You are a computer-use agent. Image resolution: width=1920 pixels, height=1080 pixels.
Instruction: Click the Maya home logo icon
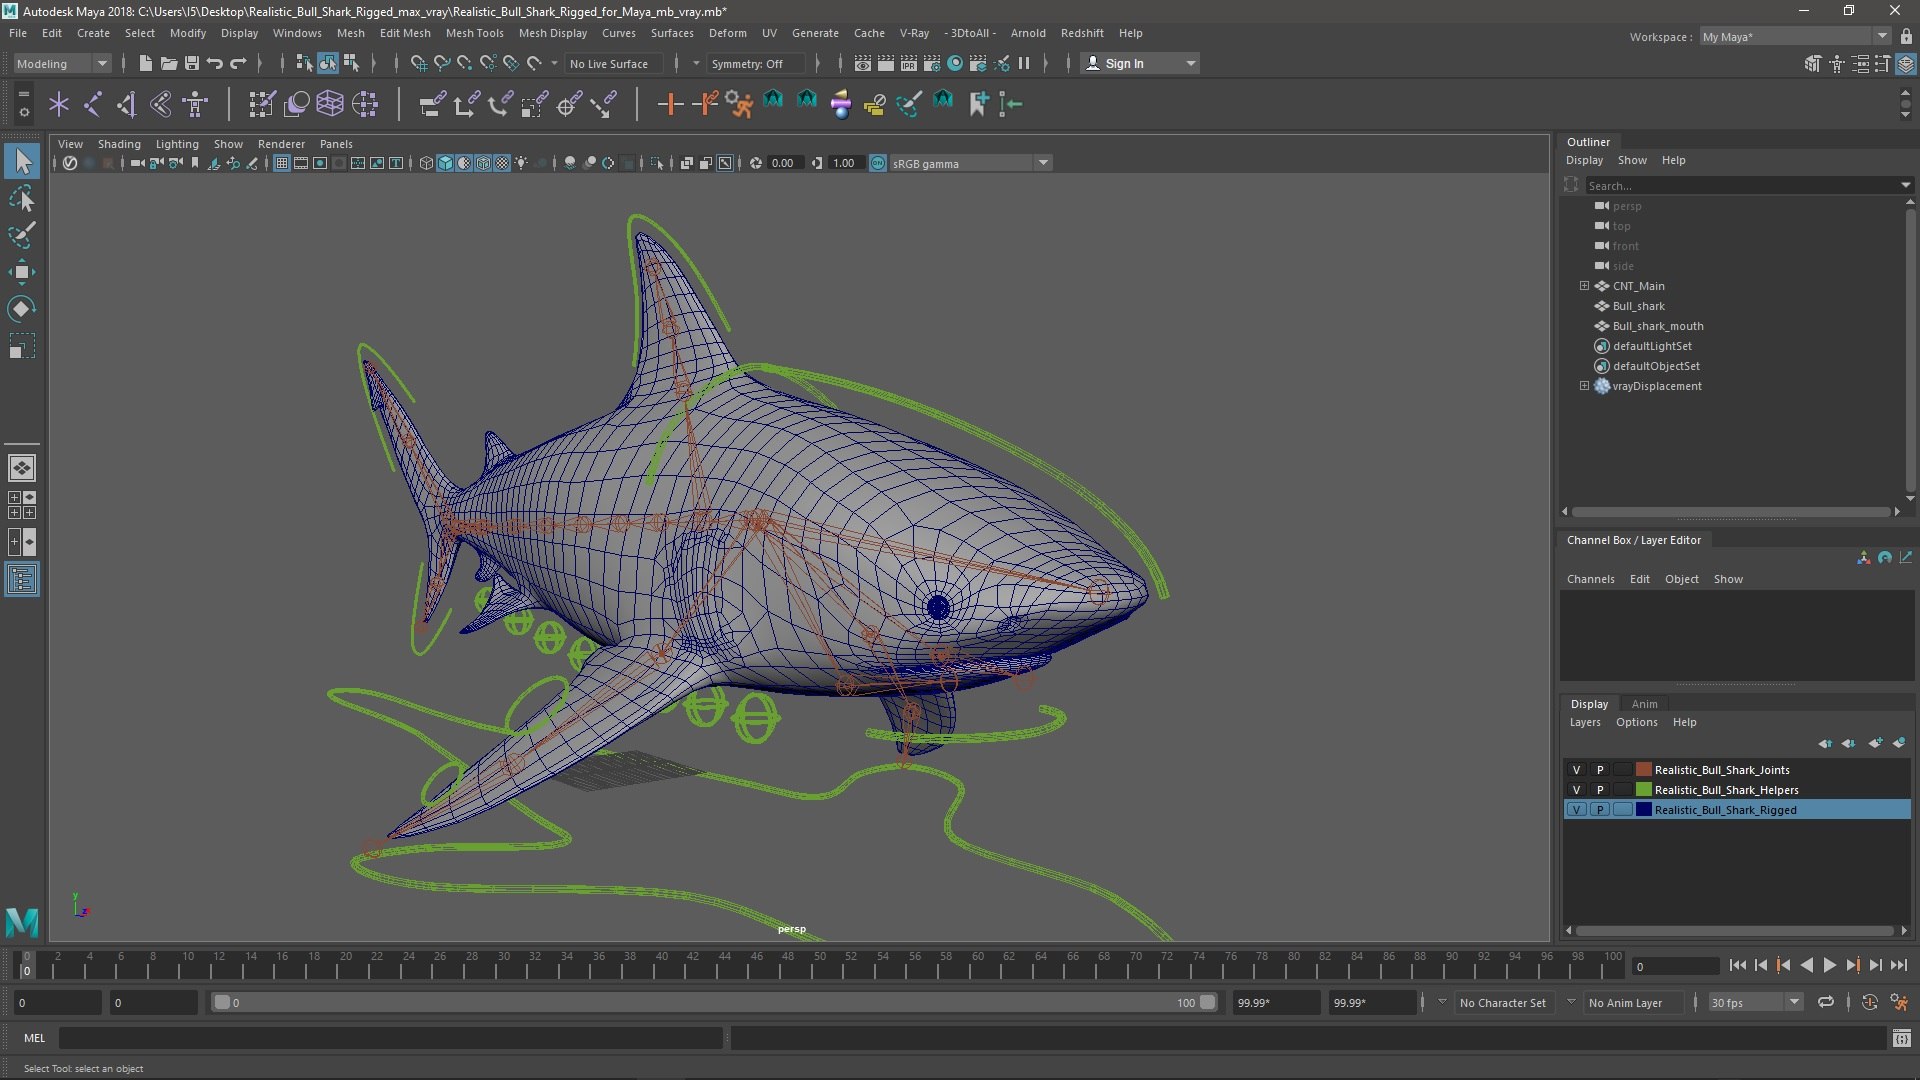pos(22,921)
